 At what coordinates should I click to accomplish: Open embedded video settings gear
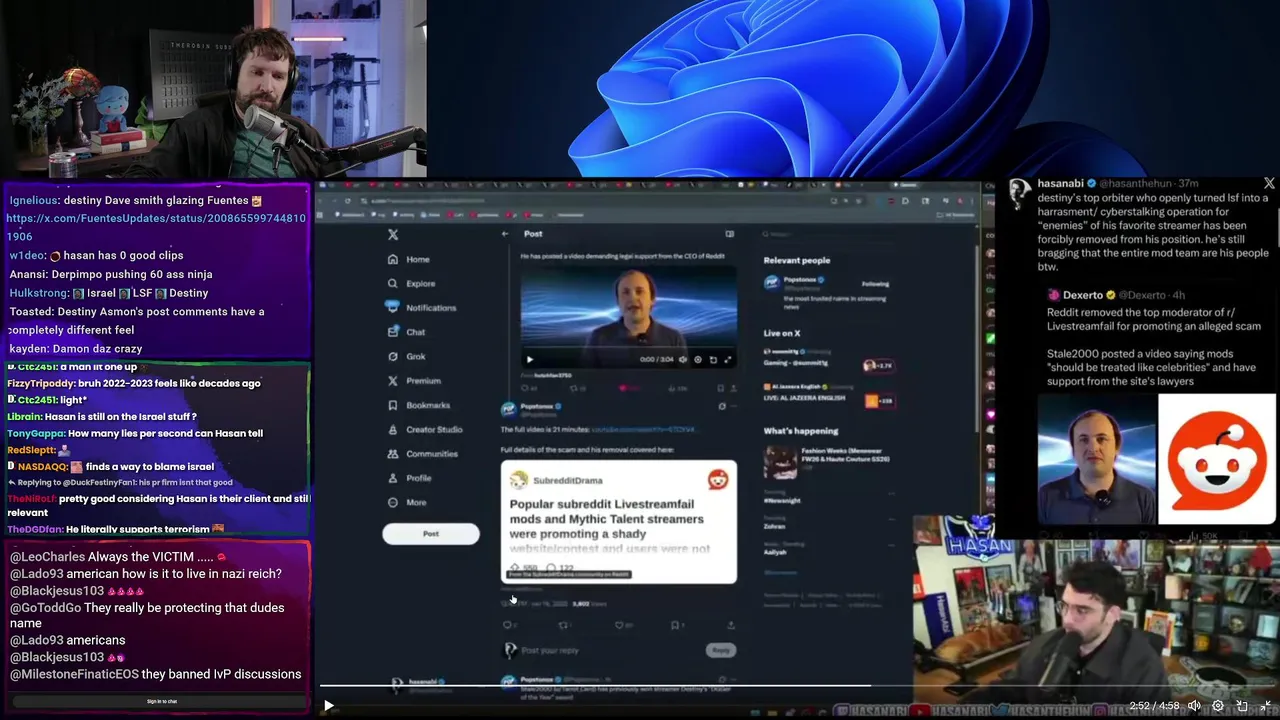click(698, 360)
